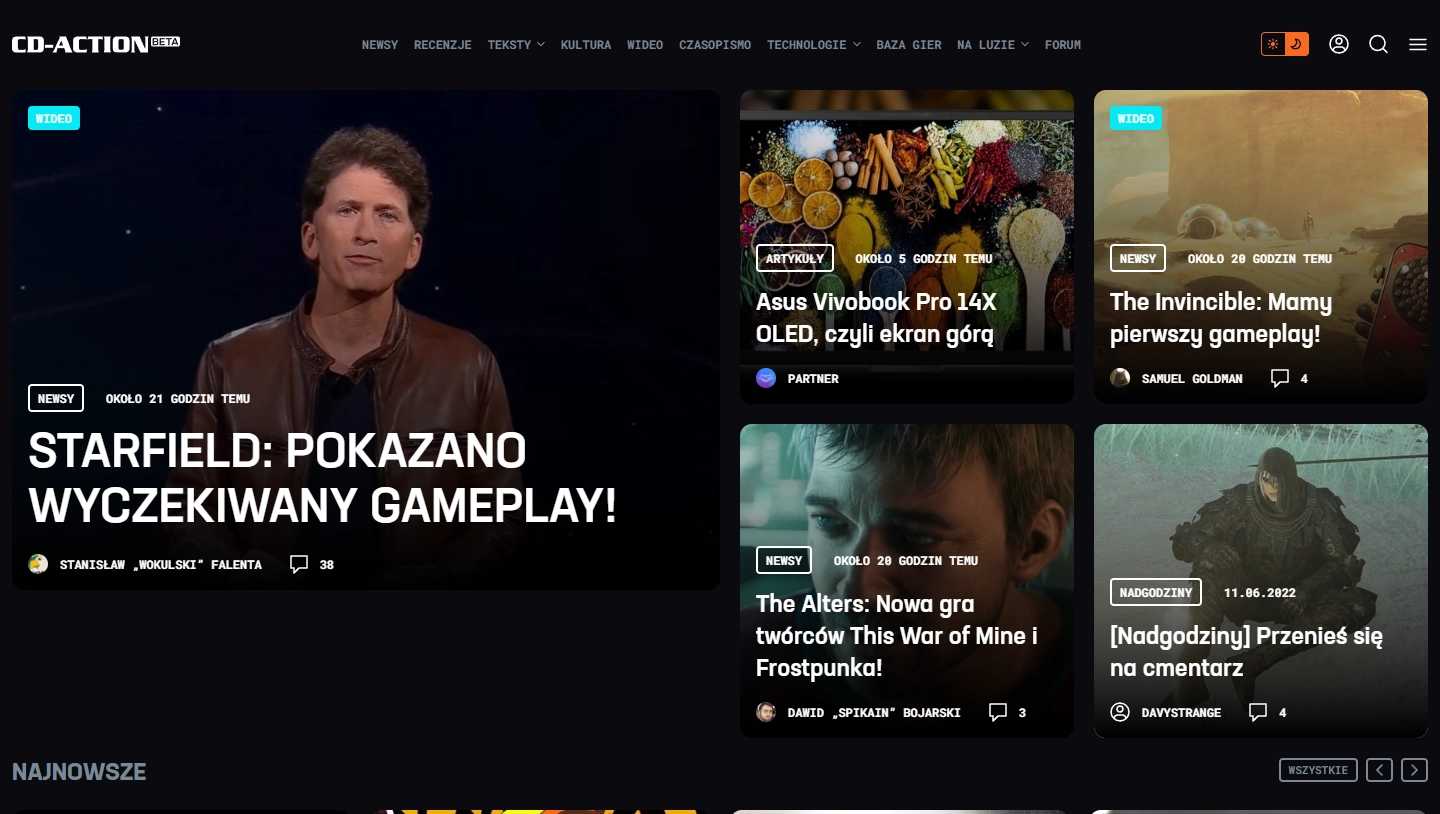The width and height of the screenshot is (1440, 814).
Task: Switch to light mode sun toggle
Action: pyautogui.click(x=1273, y=44)
